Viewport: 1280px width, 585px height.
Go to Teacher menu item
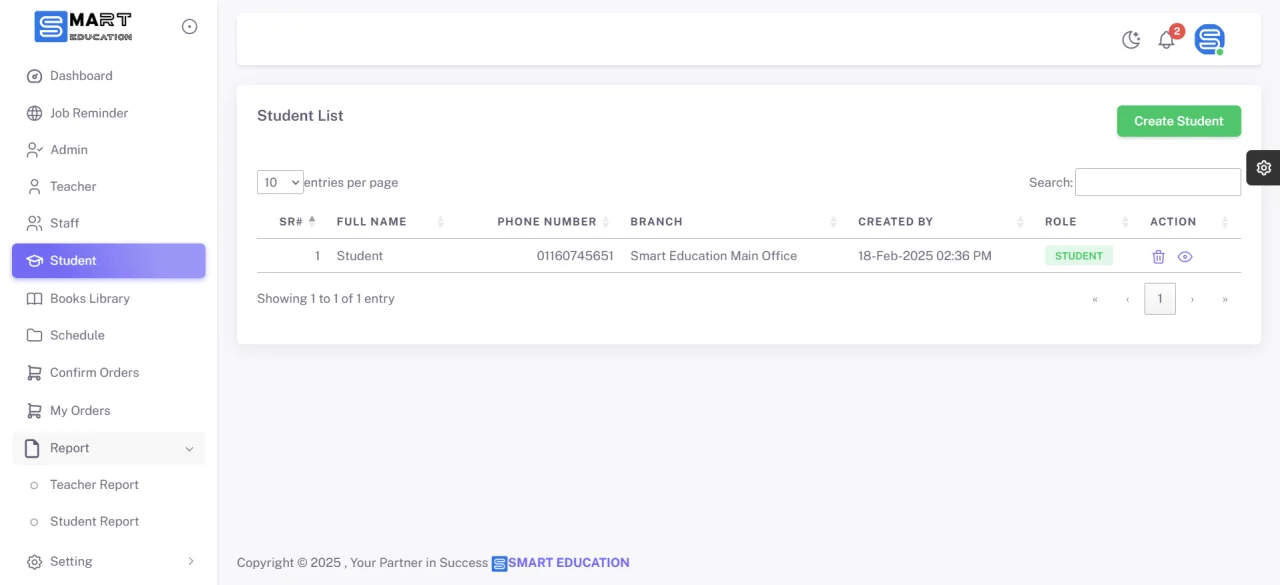[x=108, y=187]
